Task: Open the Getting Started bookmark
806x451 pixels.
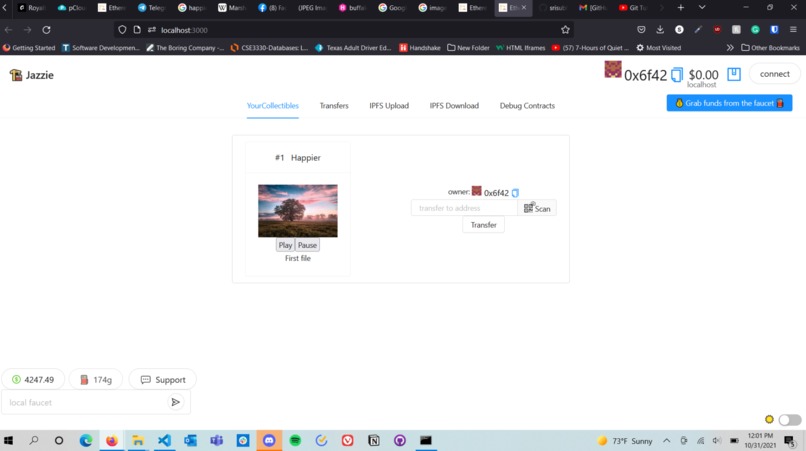Action: (29, 48)
